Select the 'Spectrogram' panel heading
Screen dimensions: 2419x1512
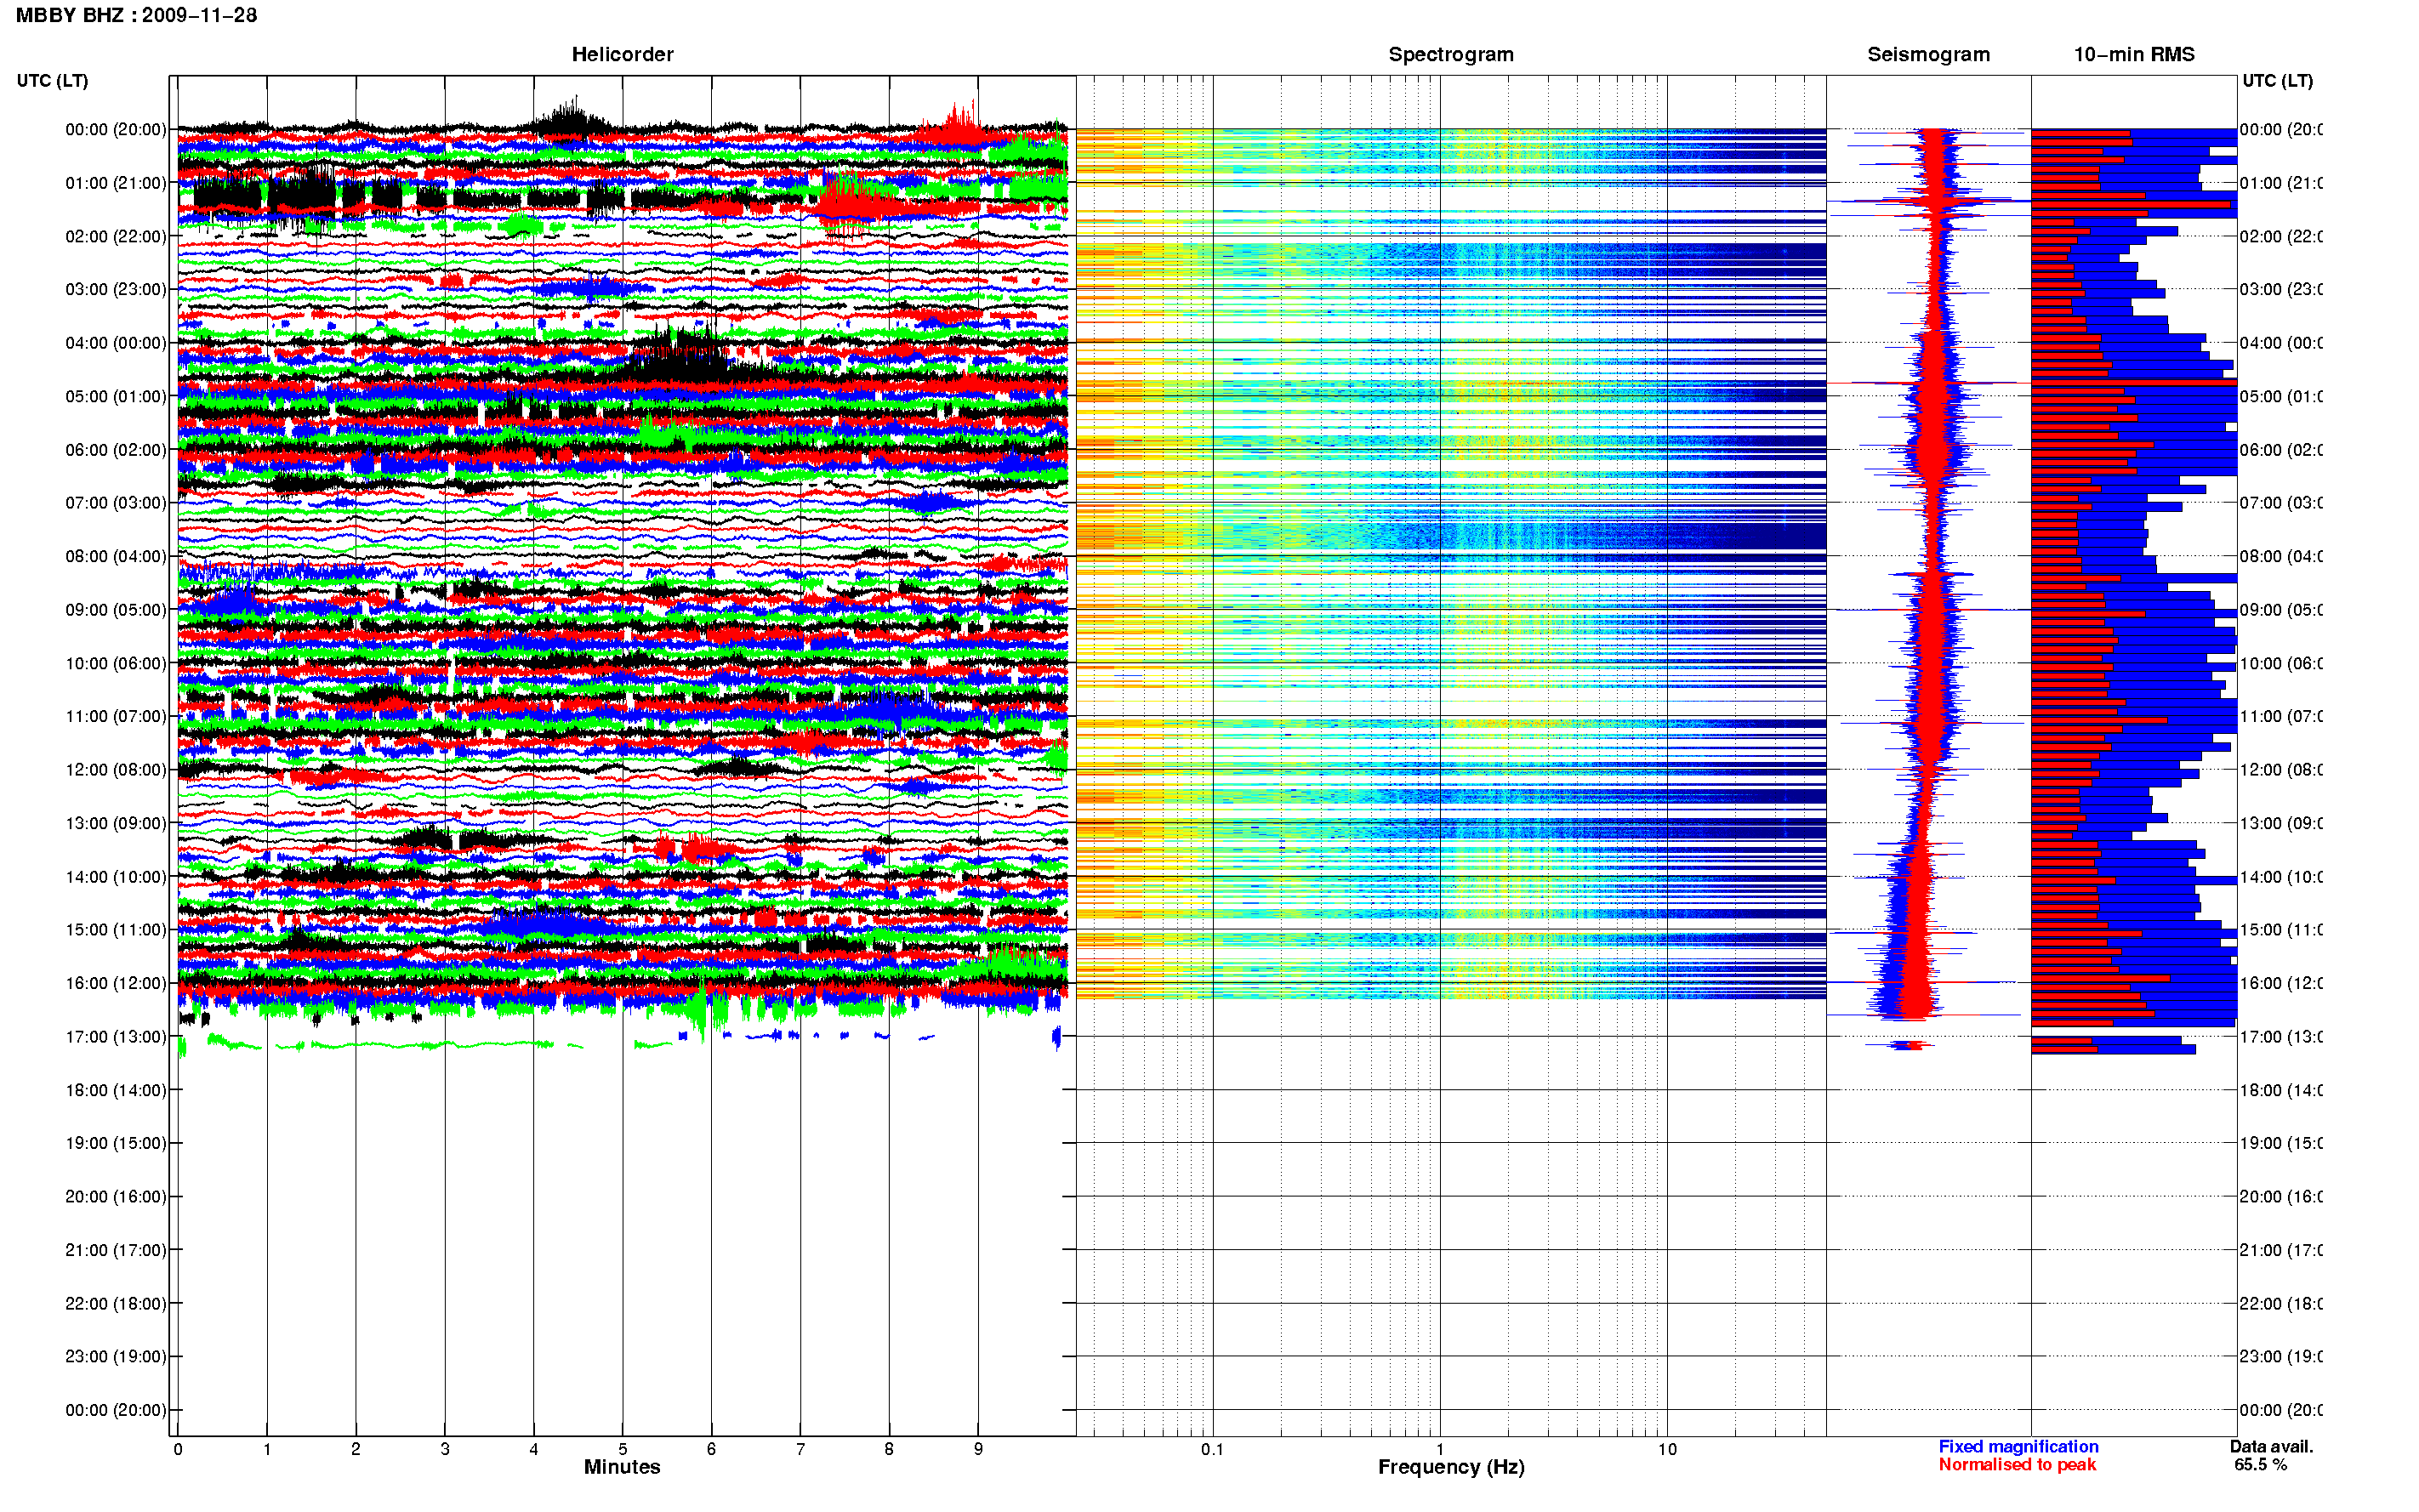click(1451, 55)
